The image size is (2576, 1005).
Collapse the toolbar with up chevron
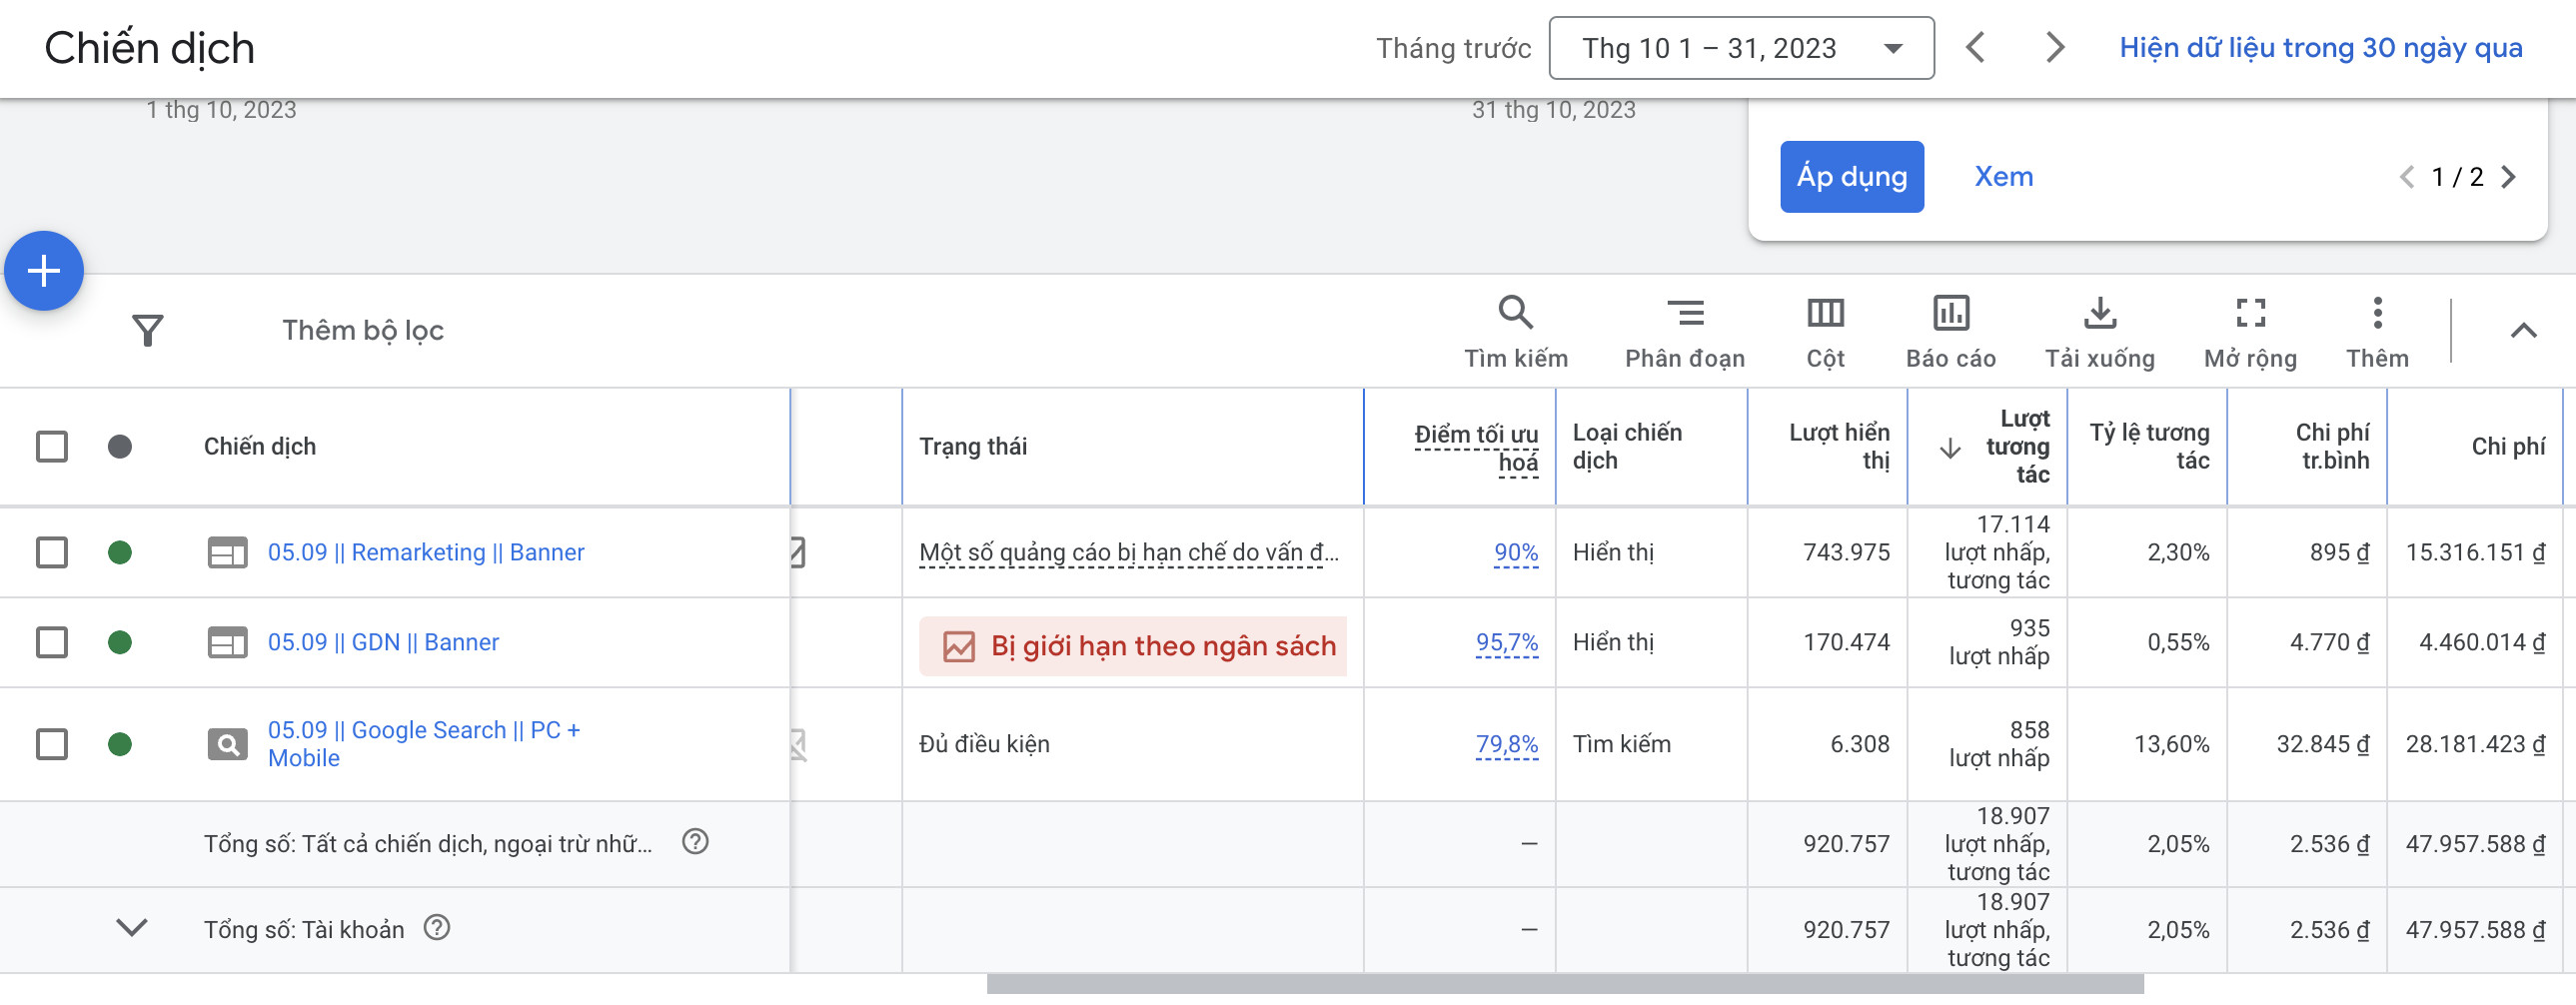[2523, 331]
